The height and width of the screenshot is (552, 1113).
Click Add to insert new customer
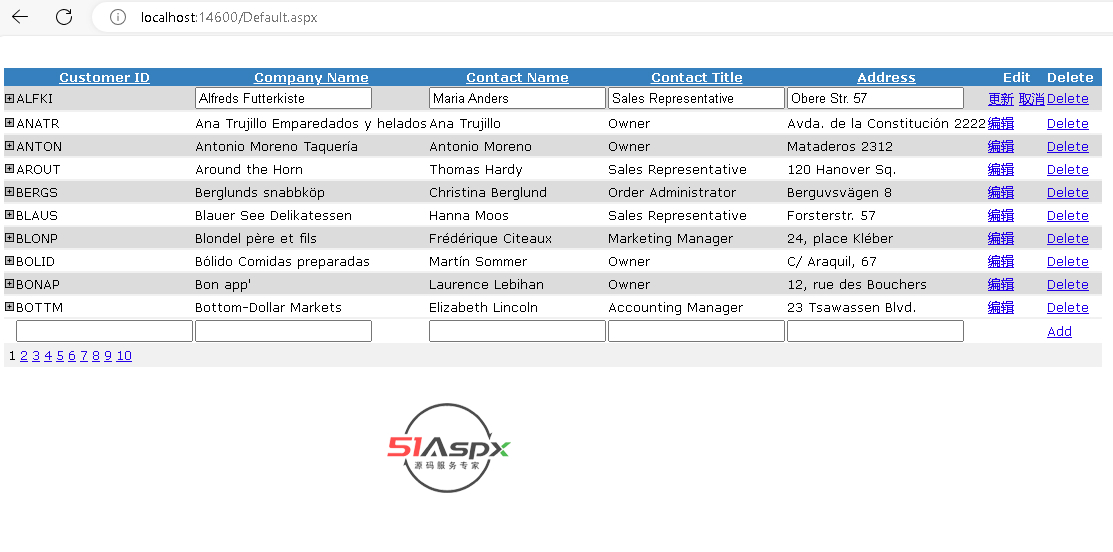point(1059,331)
